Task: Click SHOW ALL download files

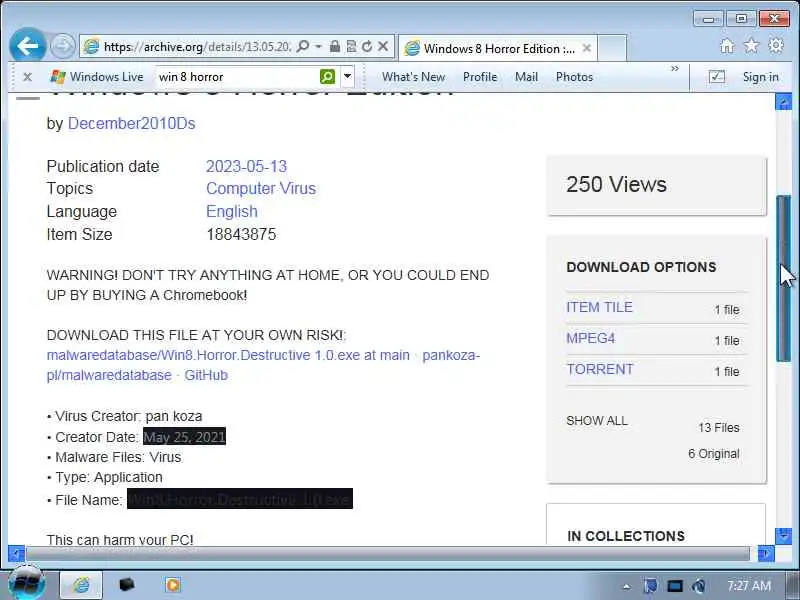Action: tap(597, 421)
